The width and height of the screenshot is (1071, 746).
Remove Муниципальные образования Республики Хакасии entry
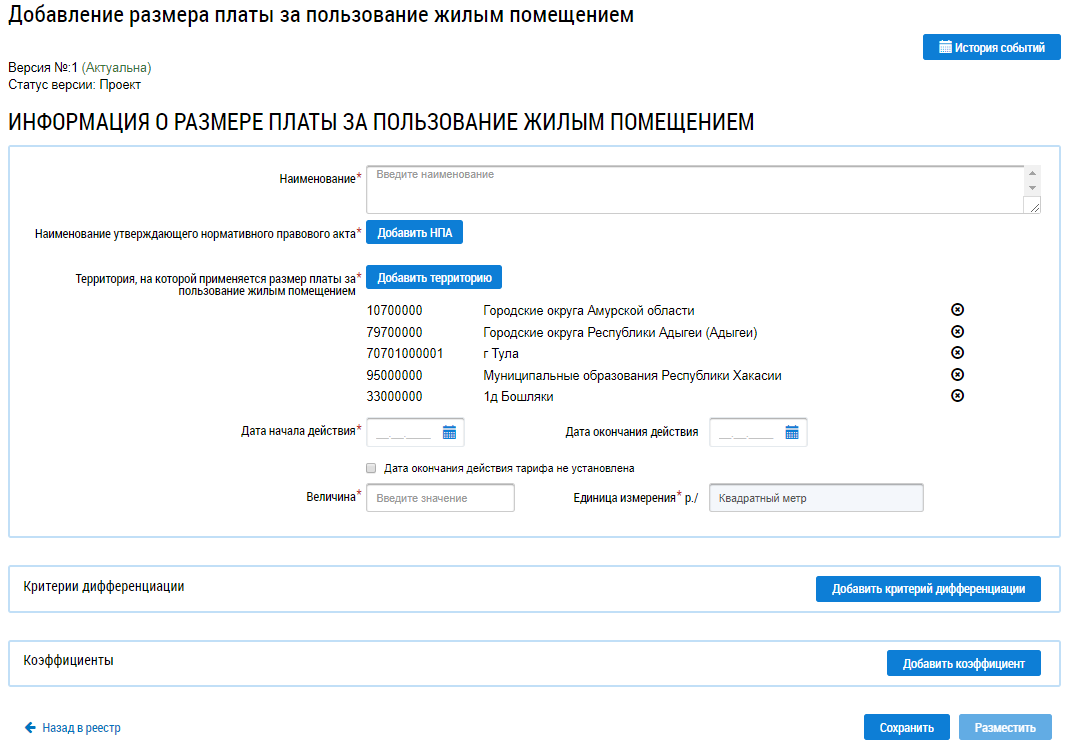coord(957,375)
